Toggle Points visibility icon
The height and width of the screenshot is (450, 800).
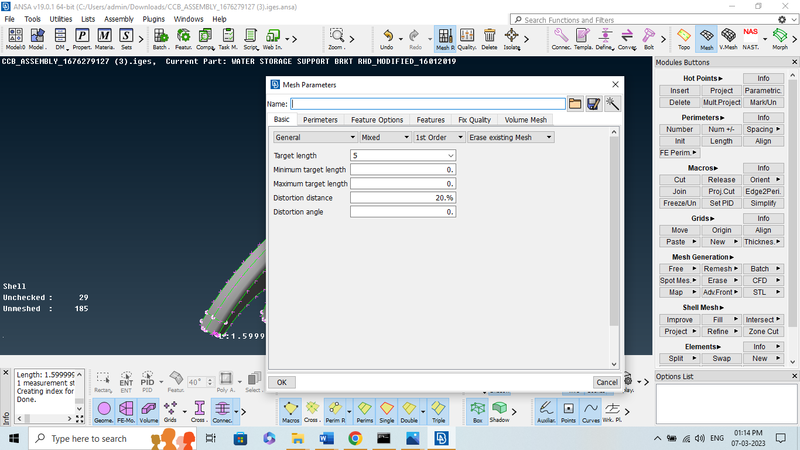pos(568,411)
